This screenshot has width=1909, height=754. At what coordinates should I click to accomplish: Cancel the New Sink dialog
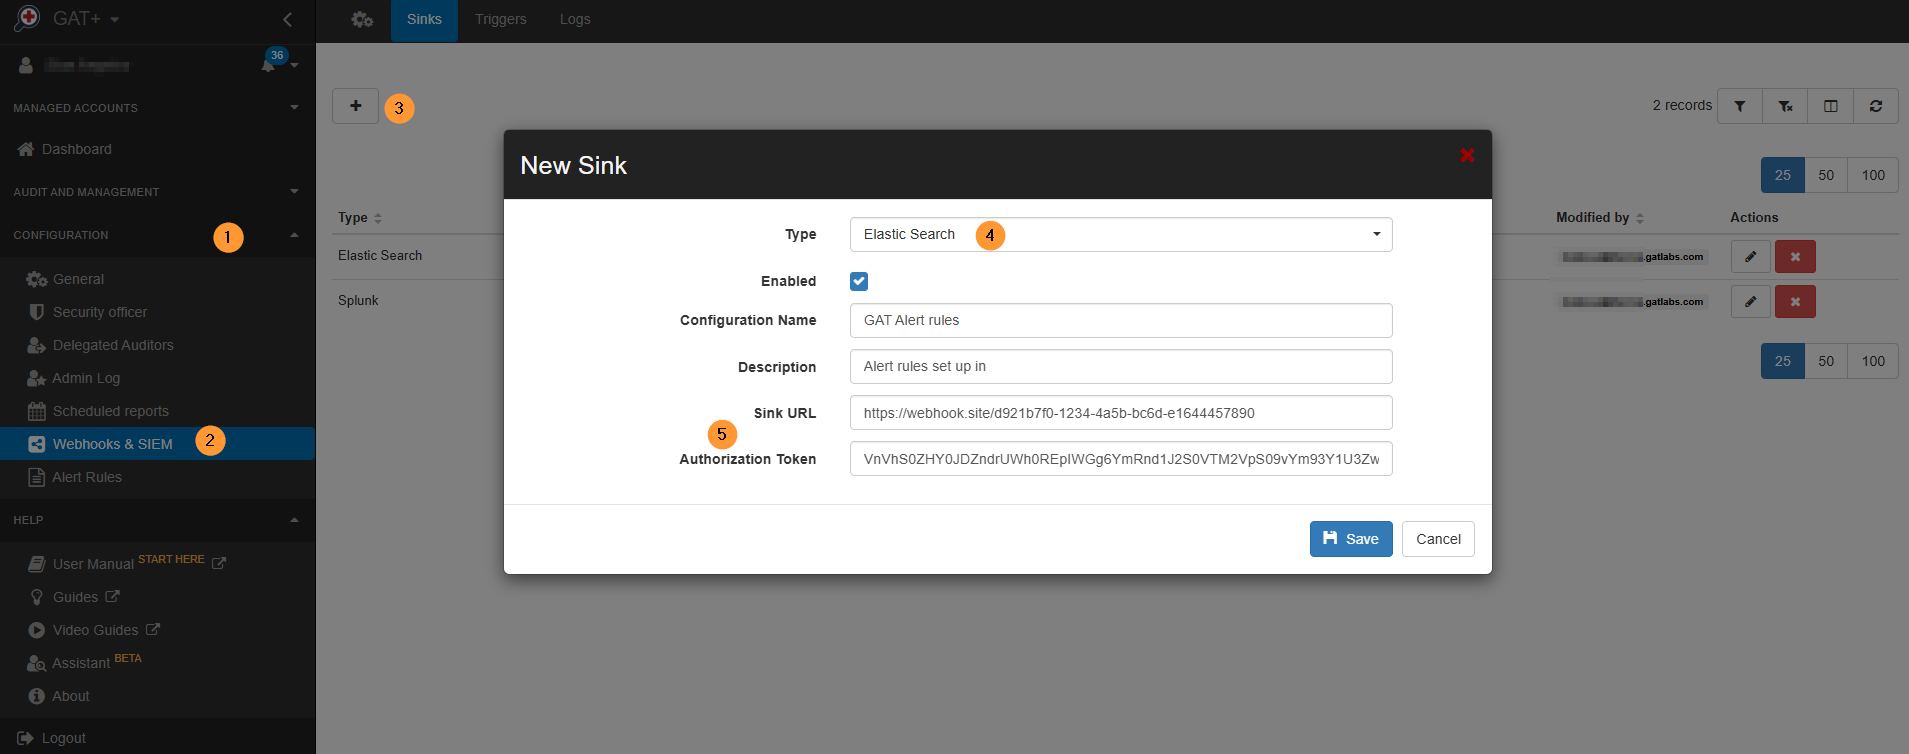coord(1438,539)
